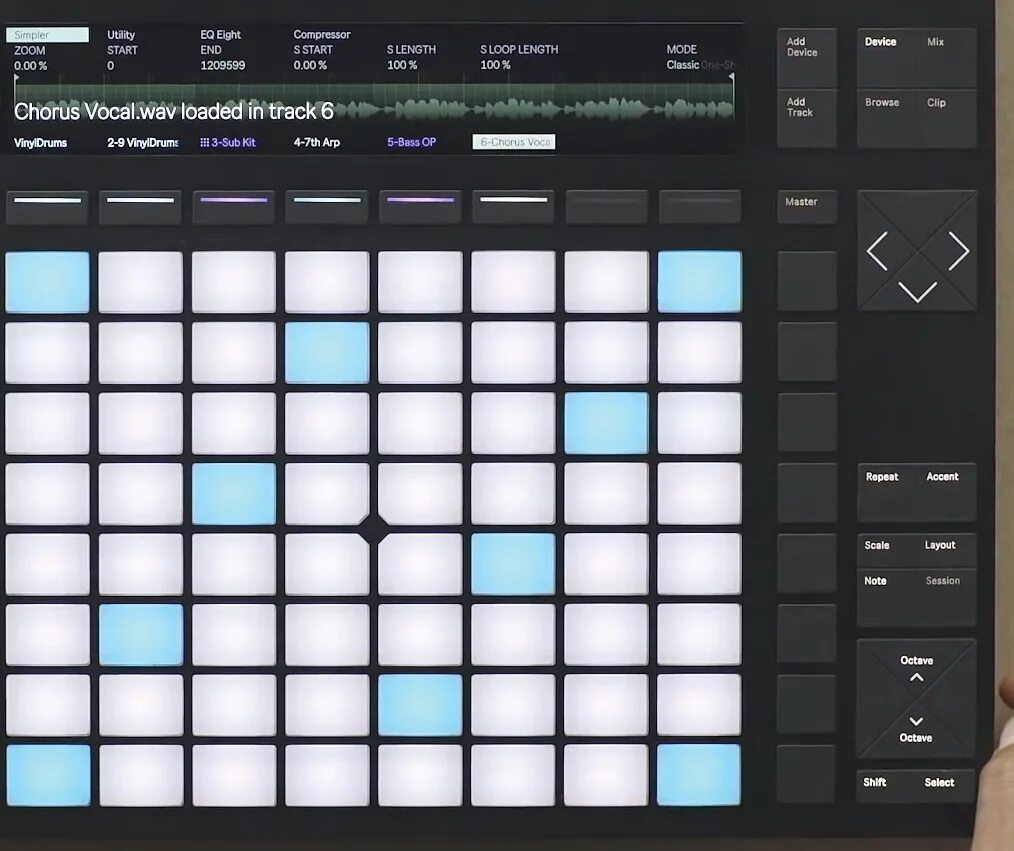Select the EQ Eight device tab

tap(221, 35)
